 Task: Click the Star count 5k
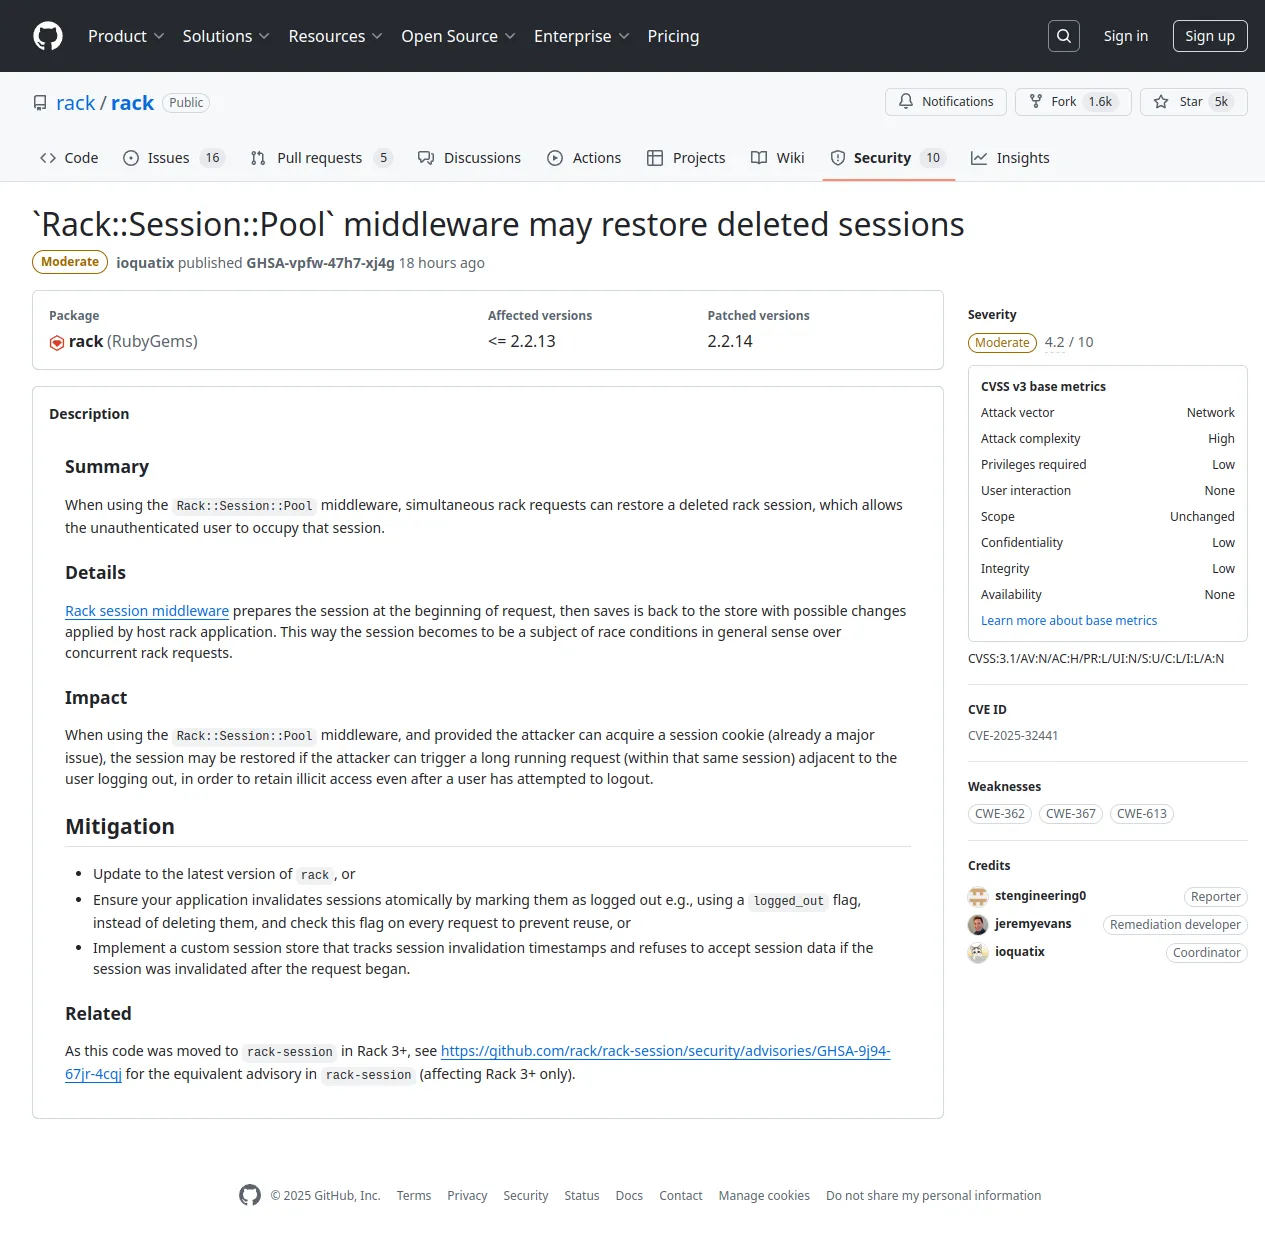coord(1221,102)
